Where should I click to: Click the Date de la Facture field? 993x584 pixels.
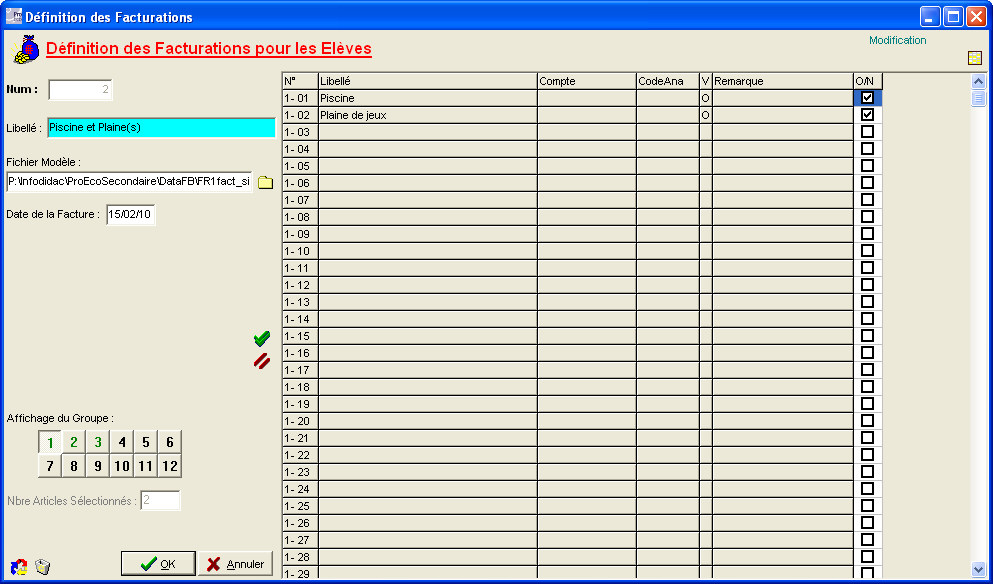click(x=130, y=214)
